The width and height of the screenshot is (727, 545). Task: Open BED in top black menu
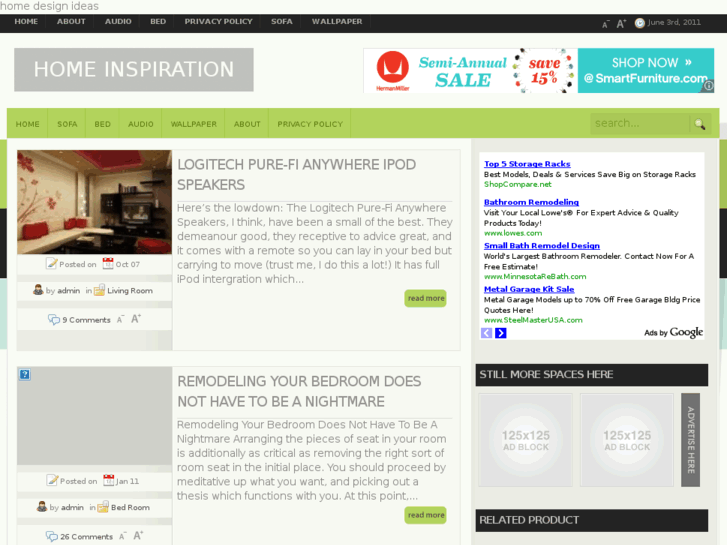coord(158,21)
